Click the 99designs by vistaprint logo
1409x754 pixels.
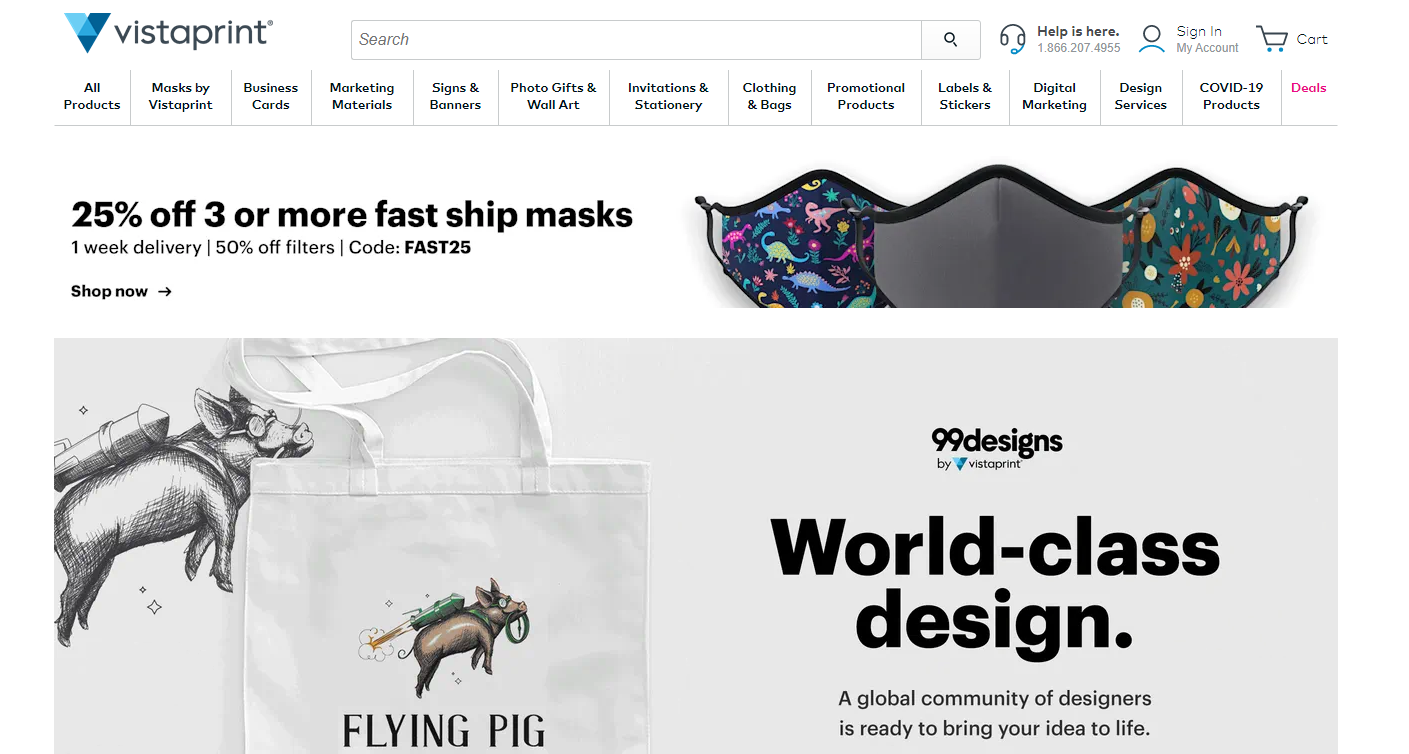tap(997, 448)
